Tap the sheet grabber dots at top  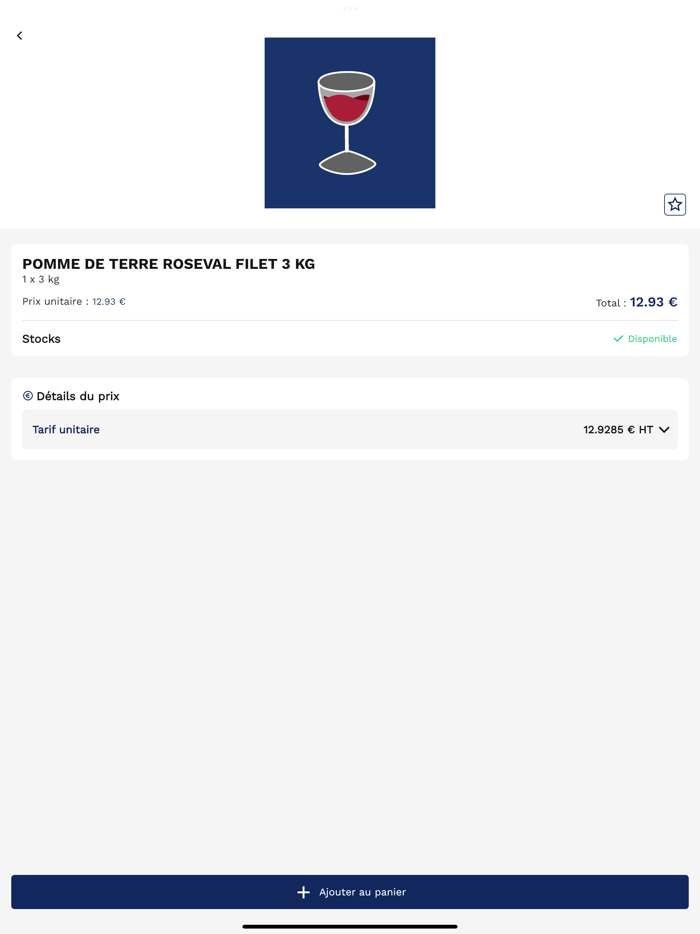[350, 8]
